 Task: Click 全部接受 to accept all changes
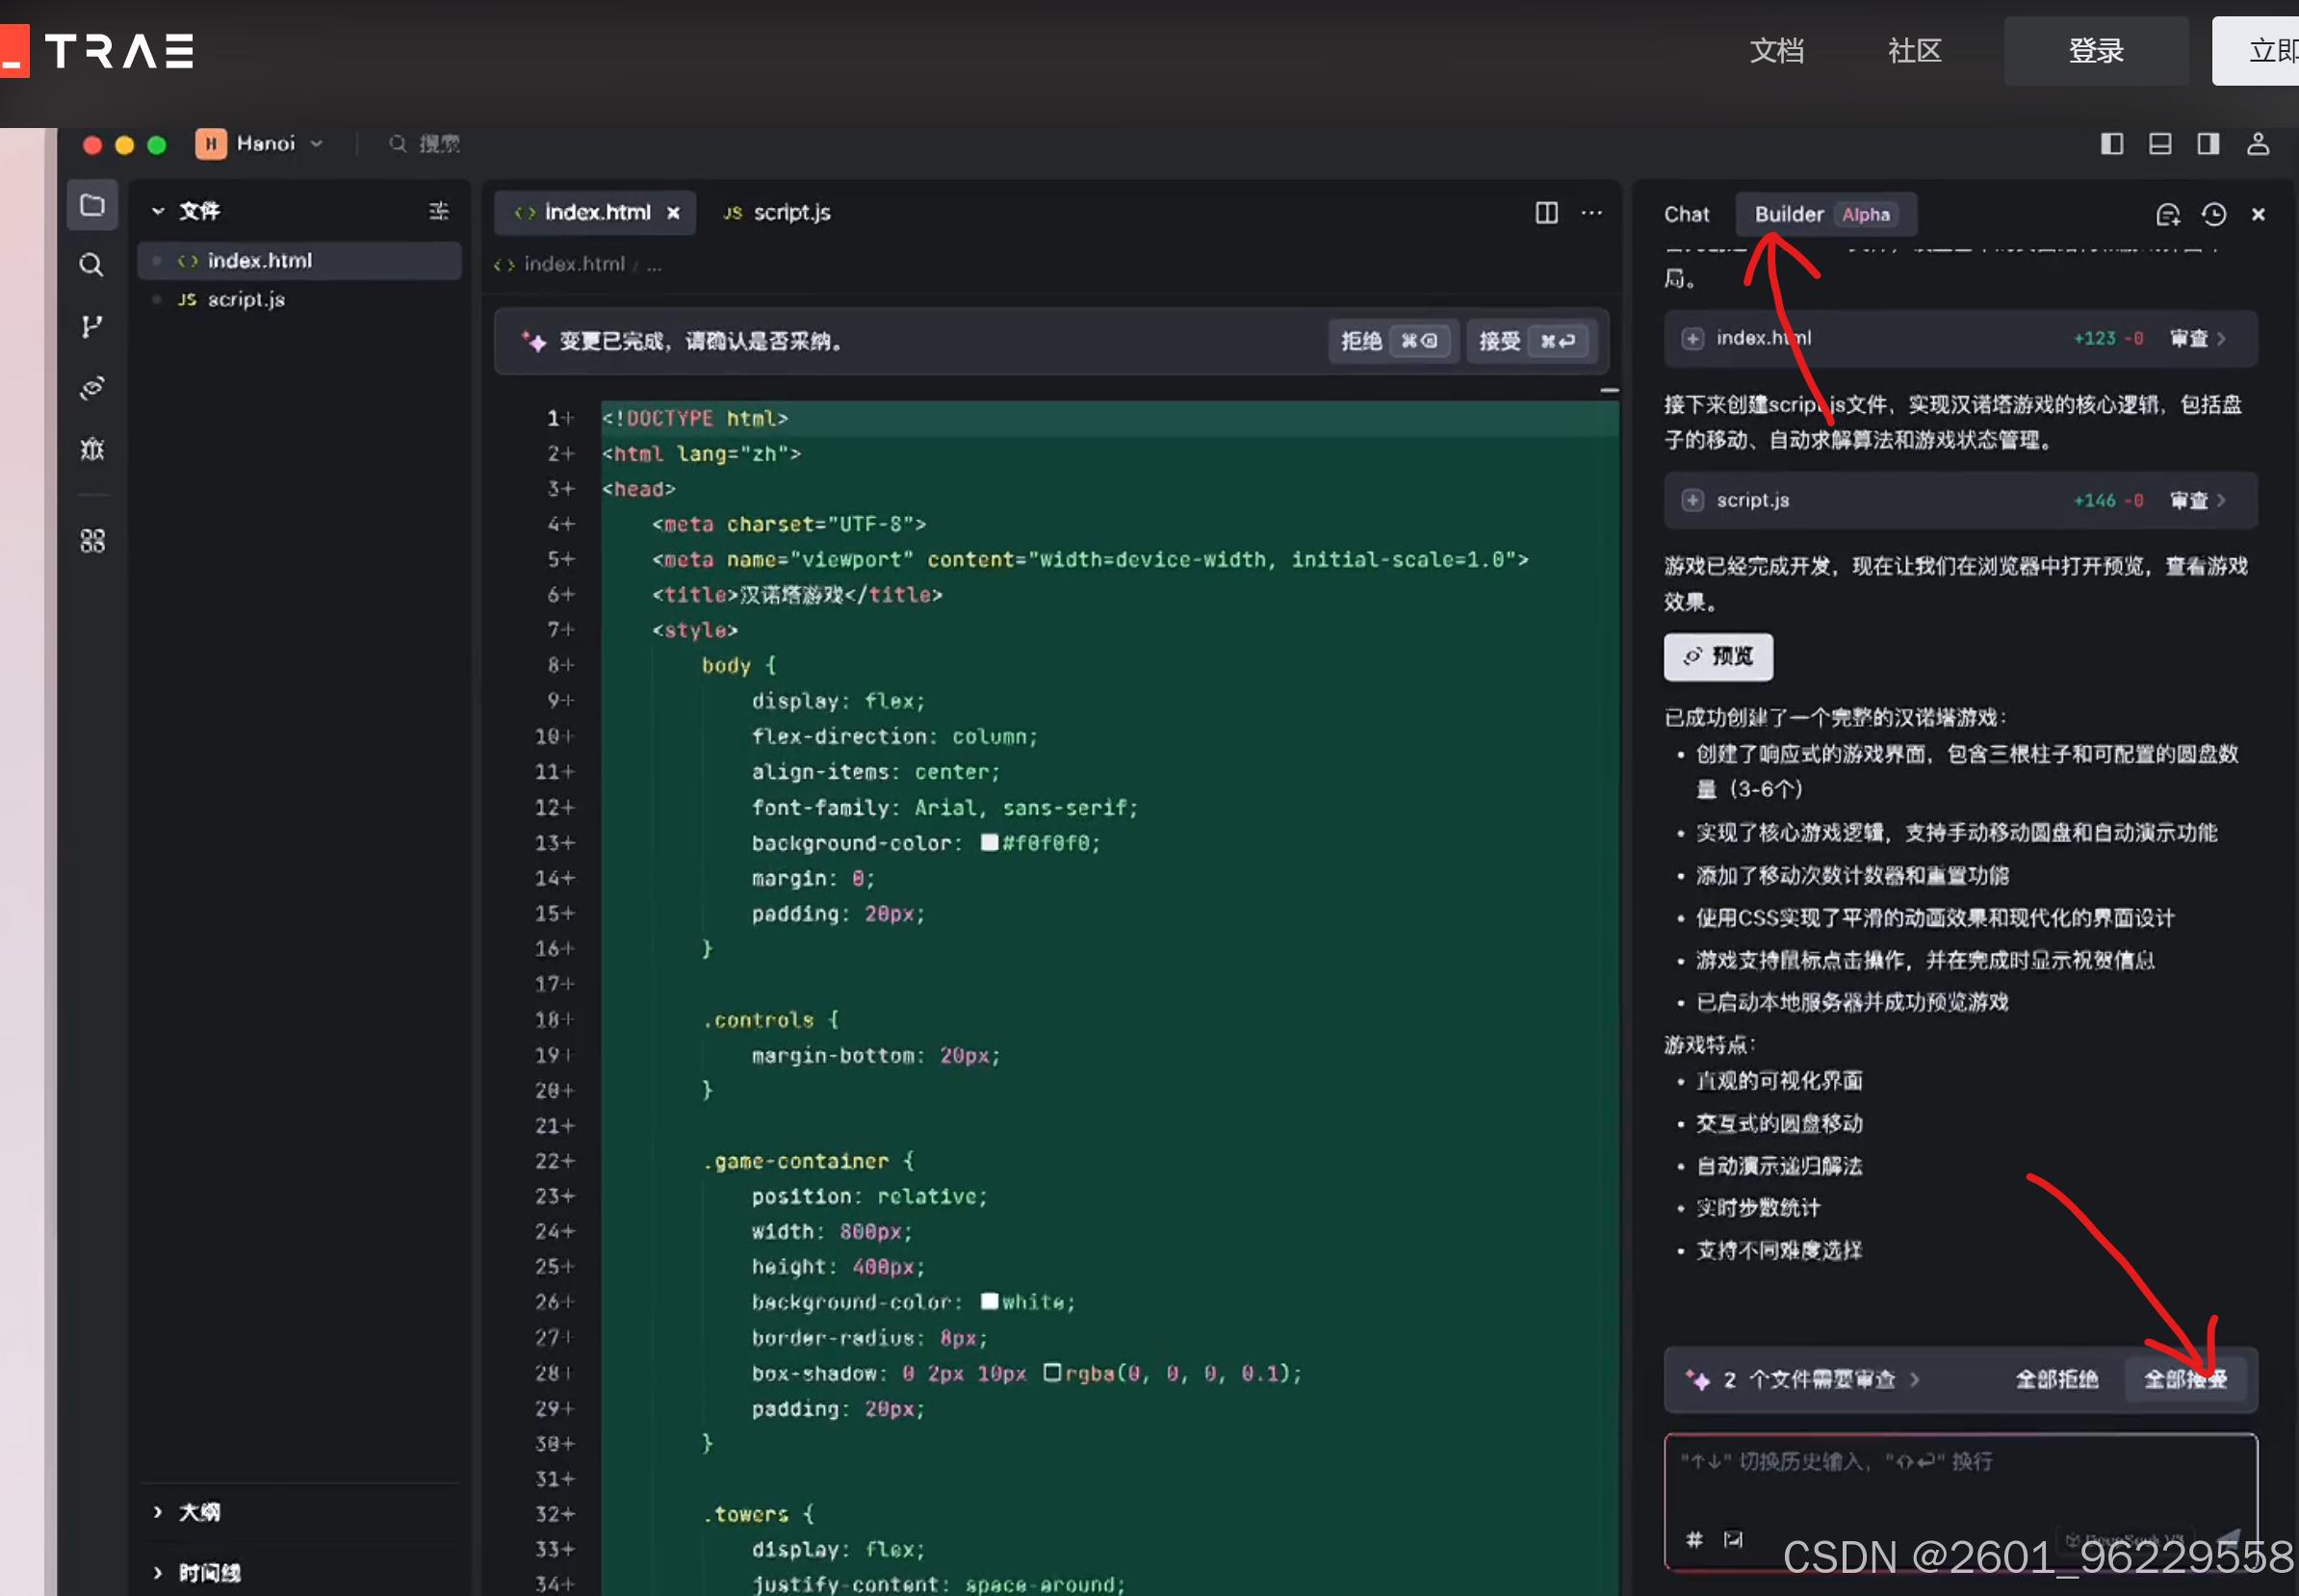point(2184,1379)
